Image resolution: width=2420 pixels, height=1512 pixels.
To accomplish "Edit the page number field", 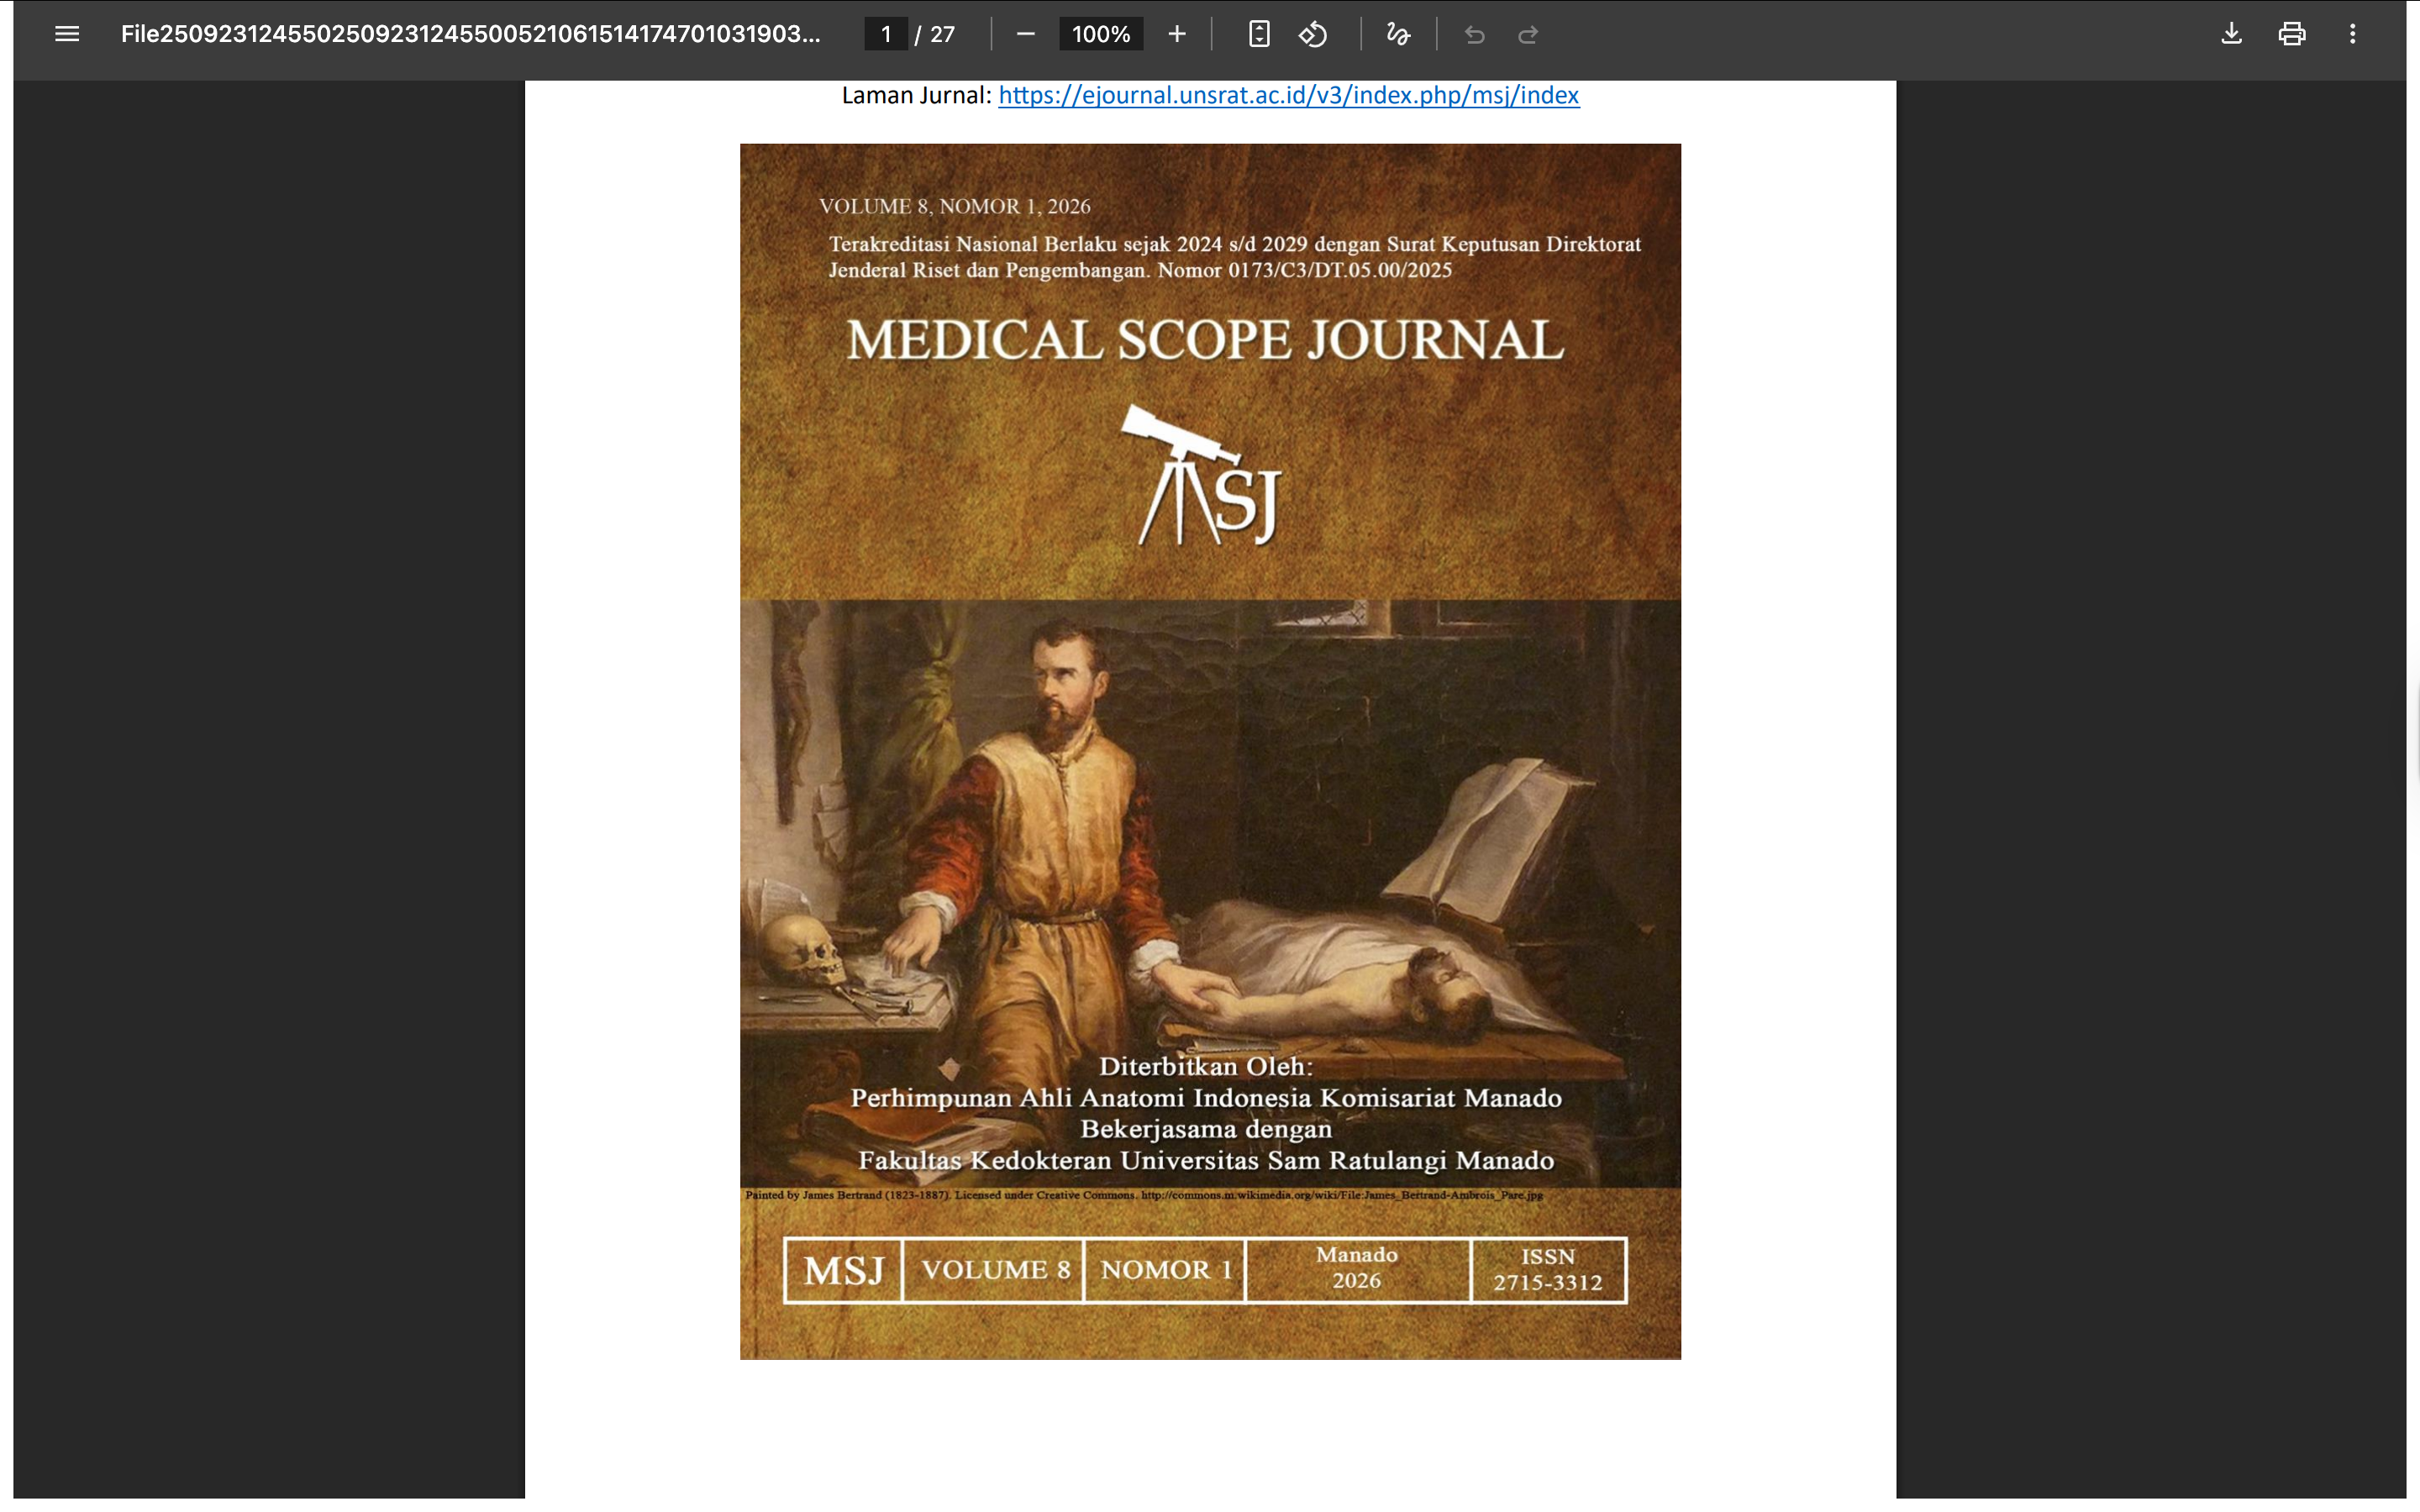I will (886, 34).
